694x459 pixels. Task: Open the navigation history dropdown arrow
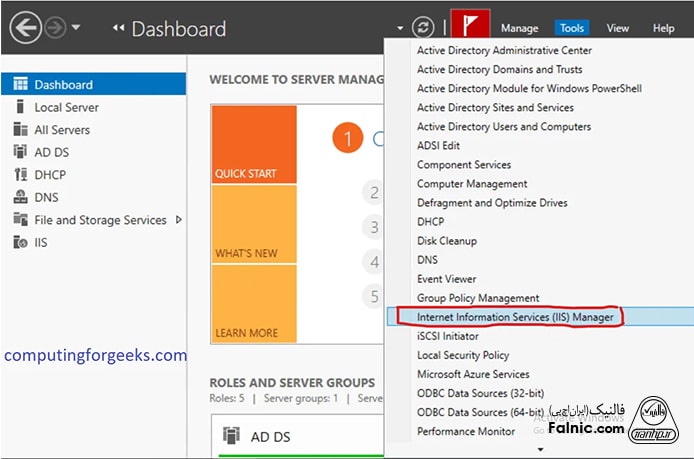point(77,28)
